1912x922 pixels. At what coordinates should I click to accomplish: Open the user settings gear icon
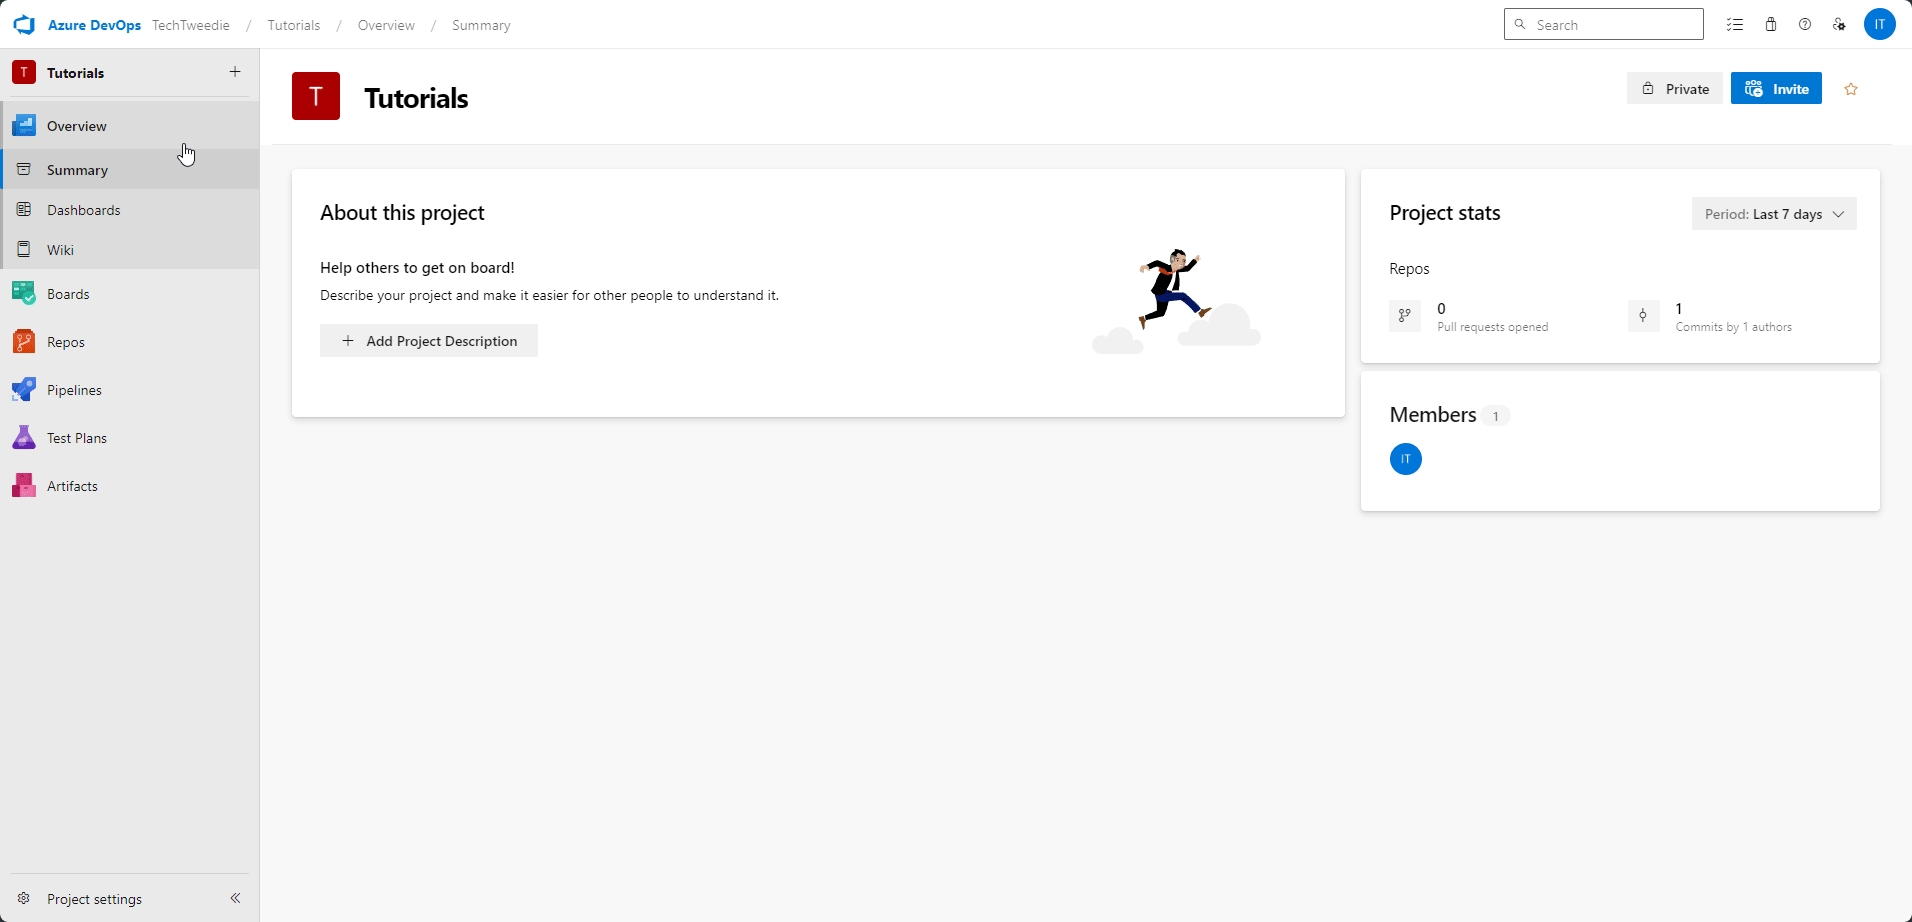(x=1840, y=24)
